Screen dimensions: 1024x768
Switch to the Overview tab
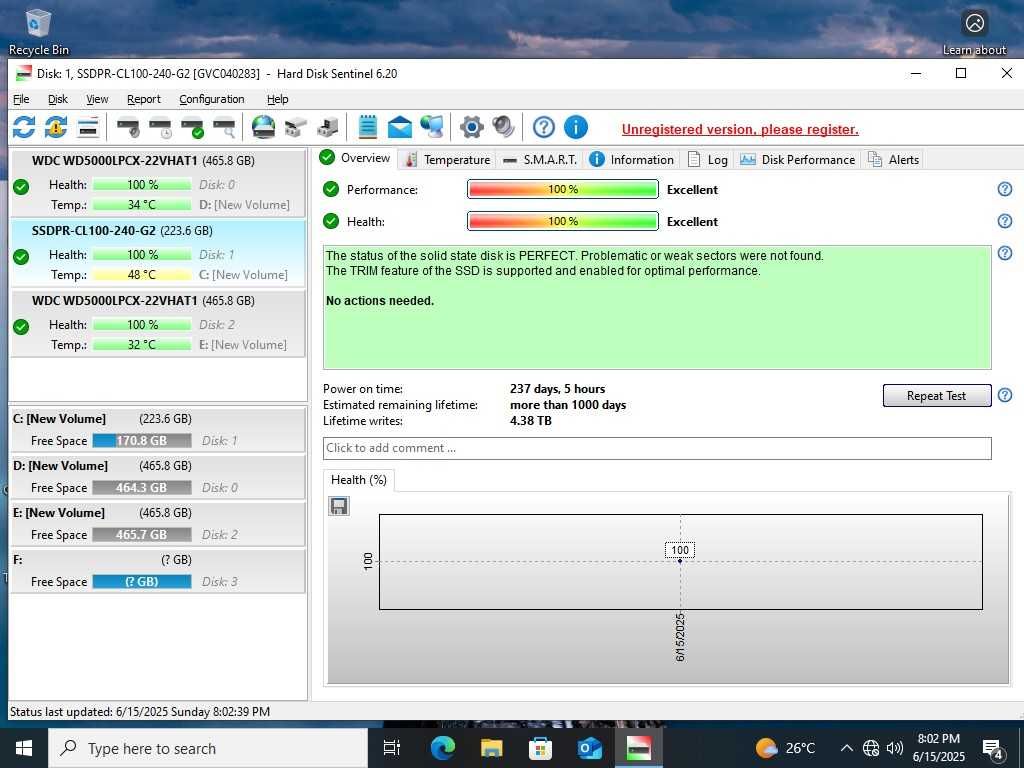point(356,158)
